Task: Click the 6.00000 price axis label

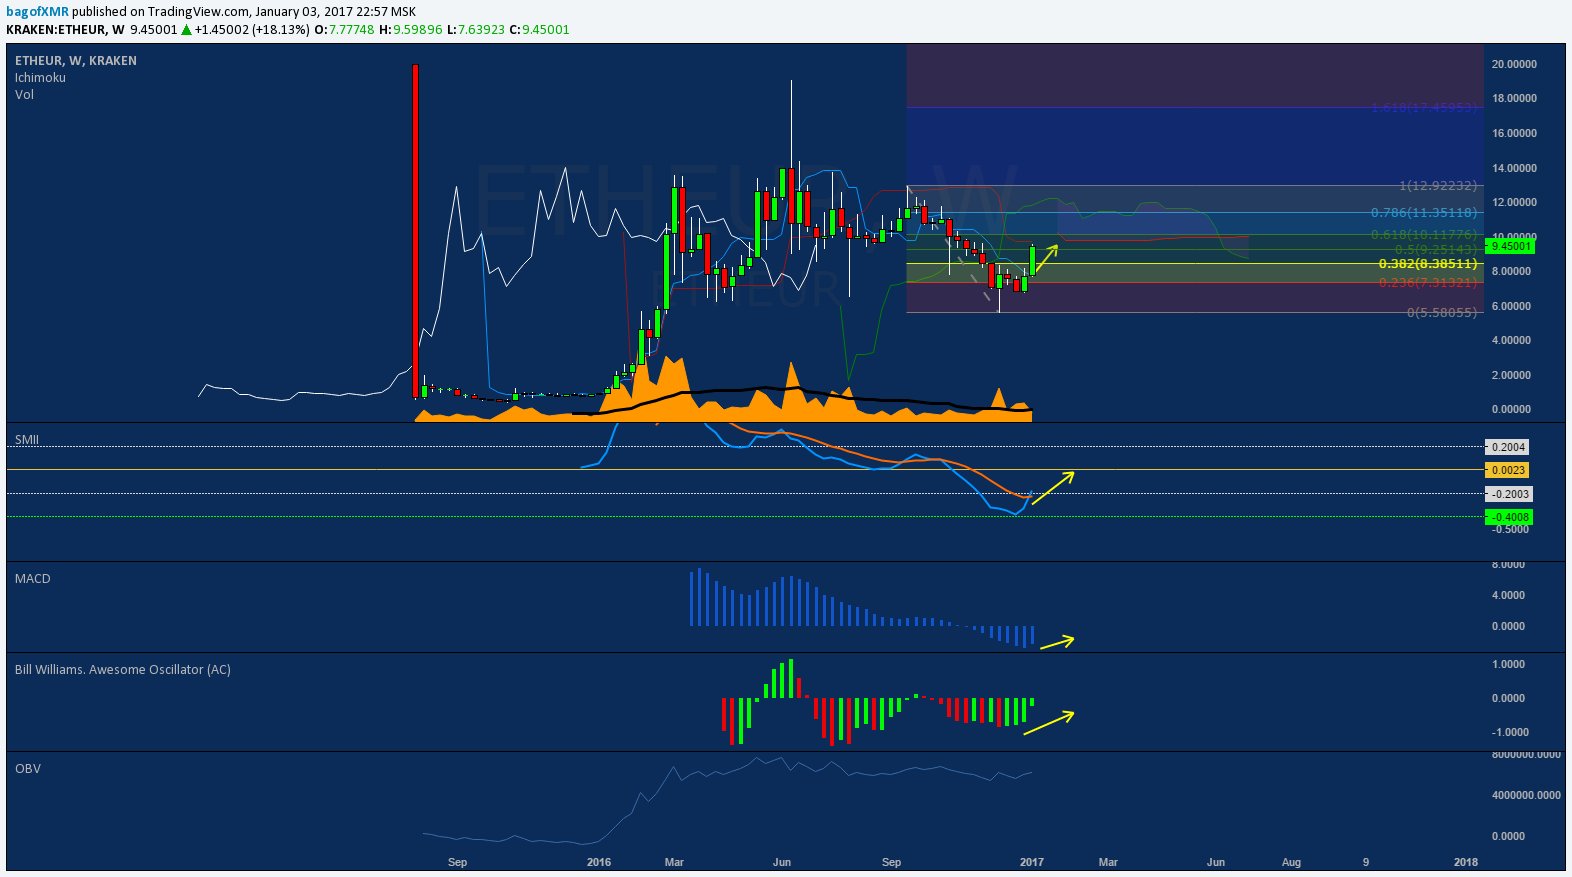Action: pyautogui.click(x=1511, y=307)
